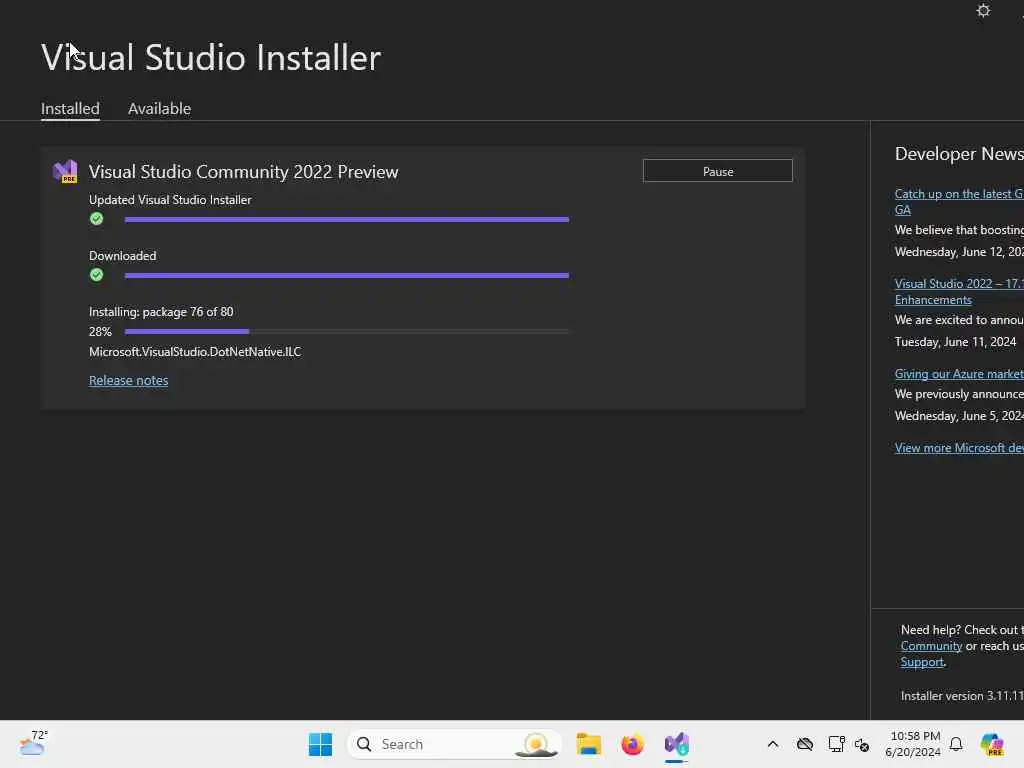Click the Visual Studio Community Preview logo icon
This screenshot has width=1024, height=768.
pos(65,171)
